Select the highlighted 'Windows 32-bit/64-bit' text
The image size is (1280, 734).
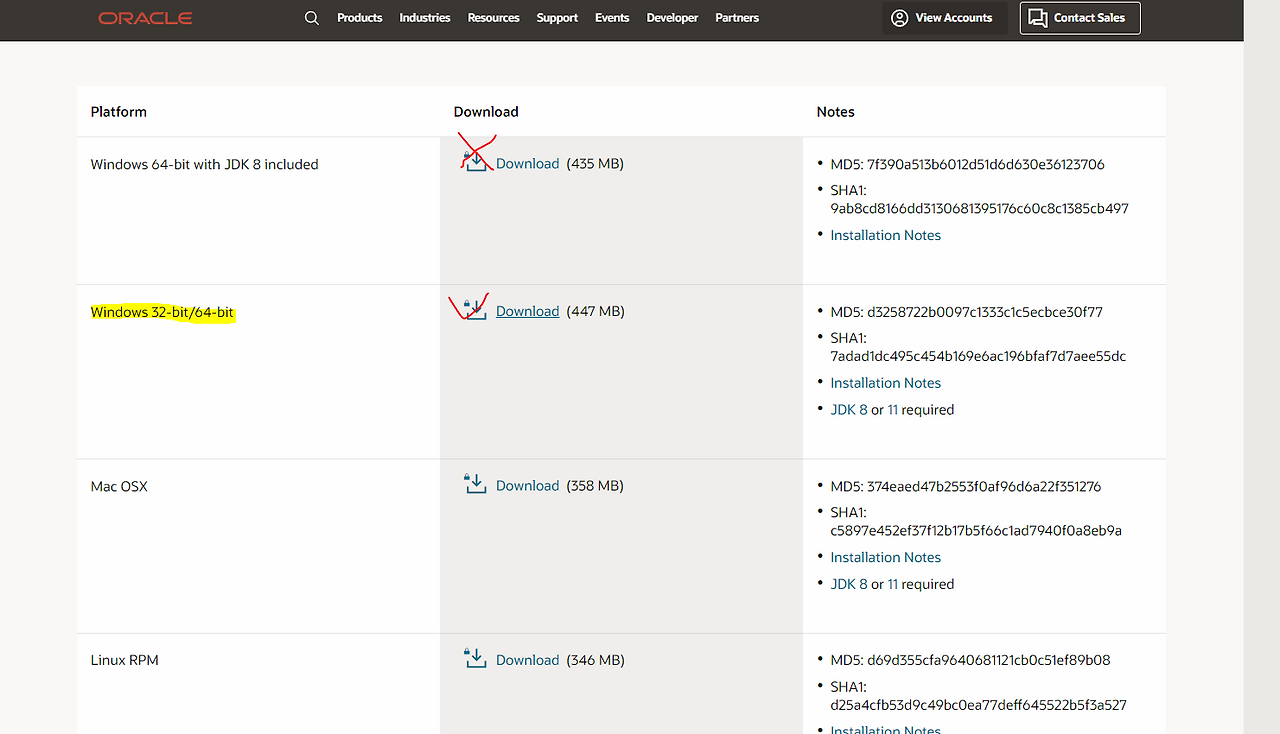[162, 312]
